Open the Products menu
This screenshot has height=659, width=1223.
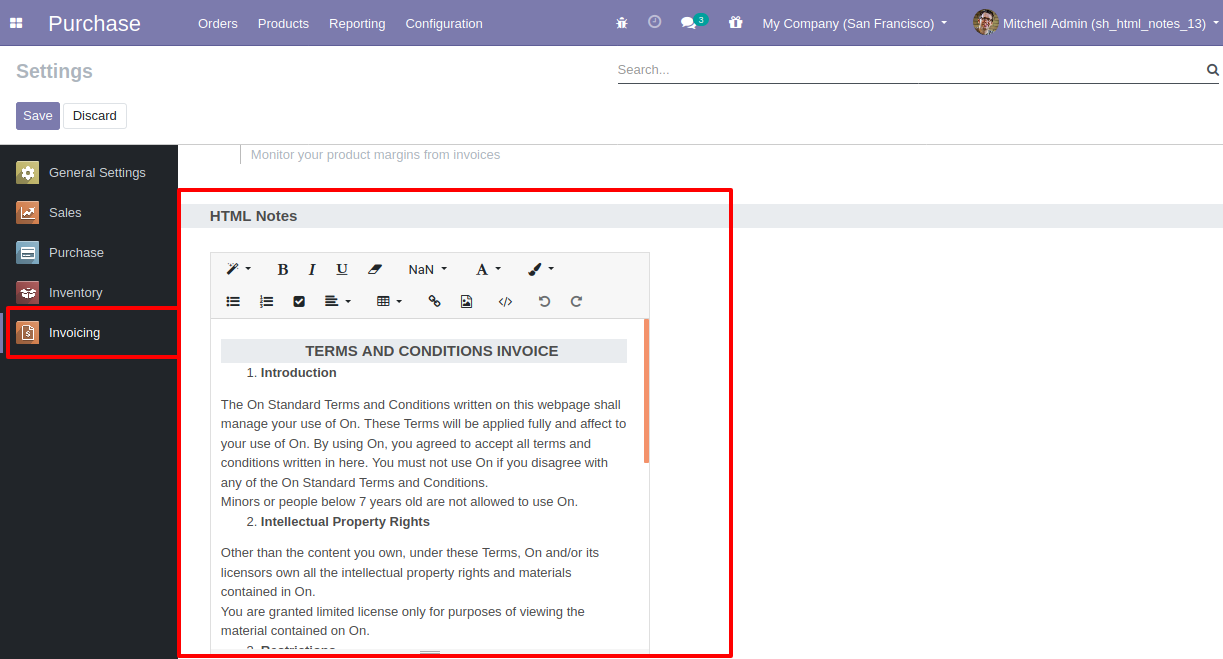[x=283, y=23]
